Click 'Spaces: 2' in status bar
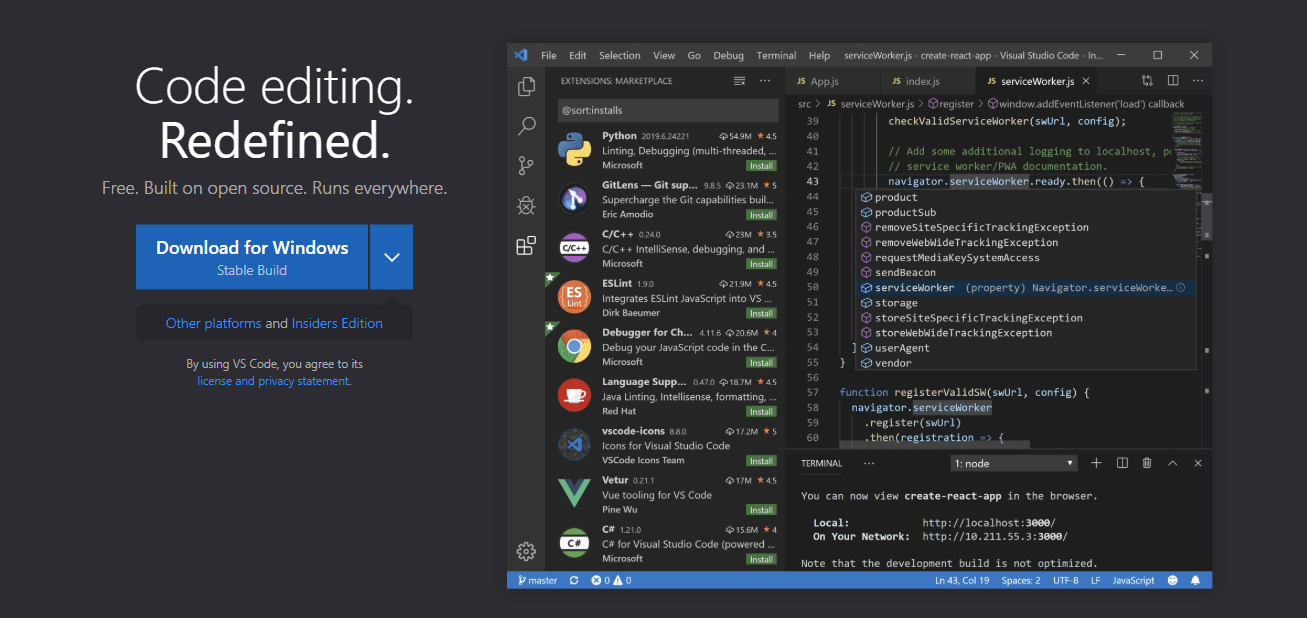The image size is (1307, 618). point(1021,580)
